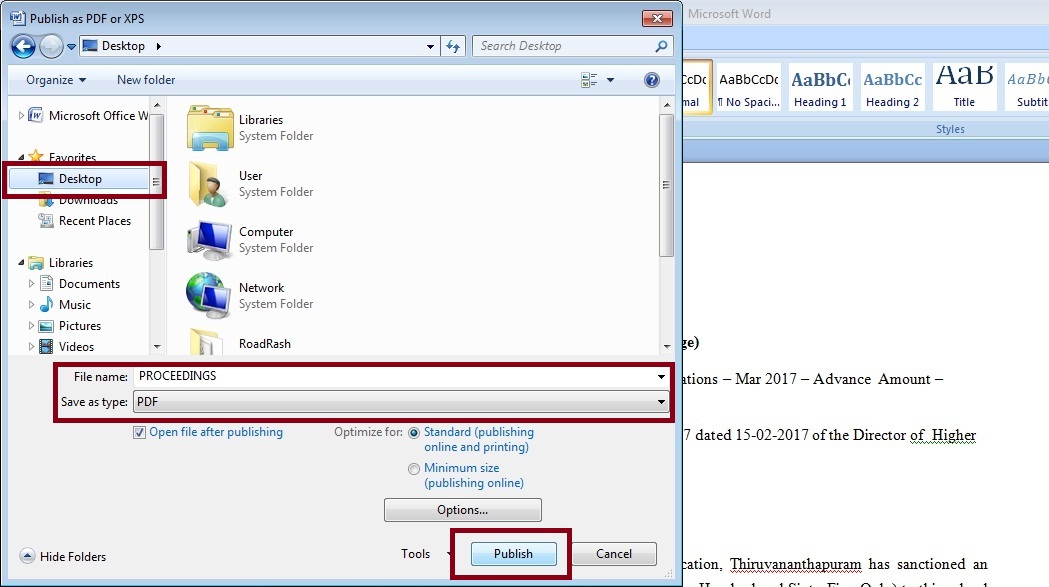Select Libraries in navigation pane

pos(62,263)
